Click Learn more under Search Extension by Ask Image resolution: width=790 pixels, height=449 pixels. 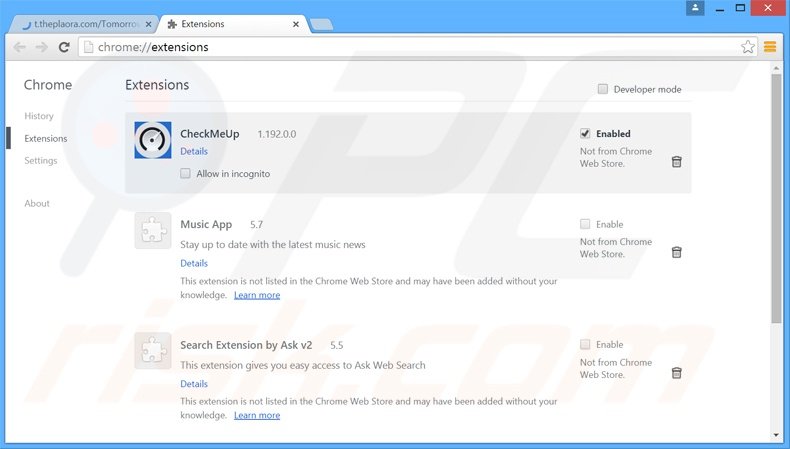257,415
